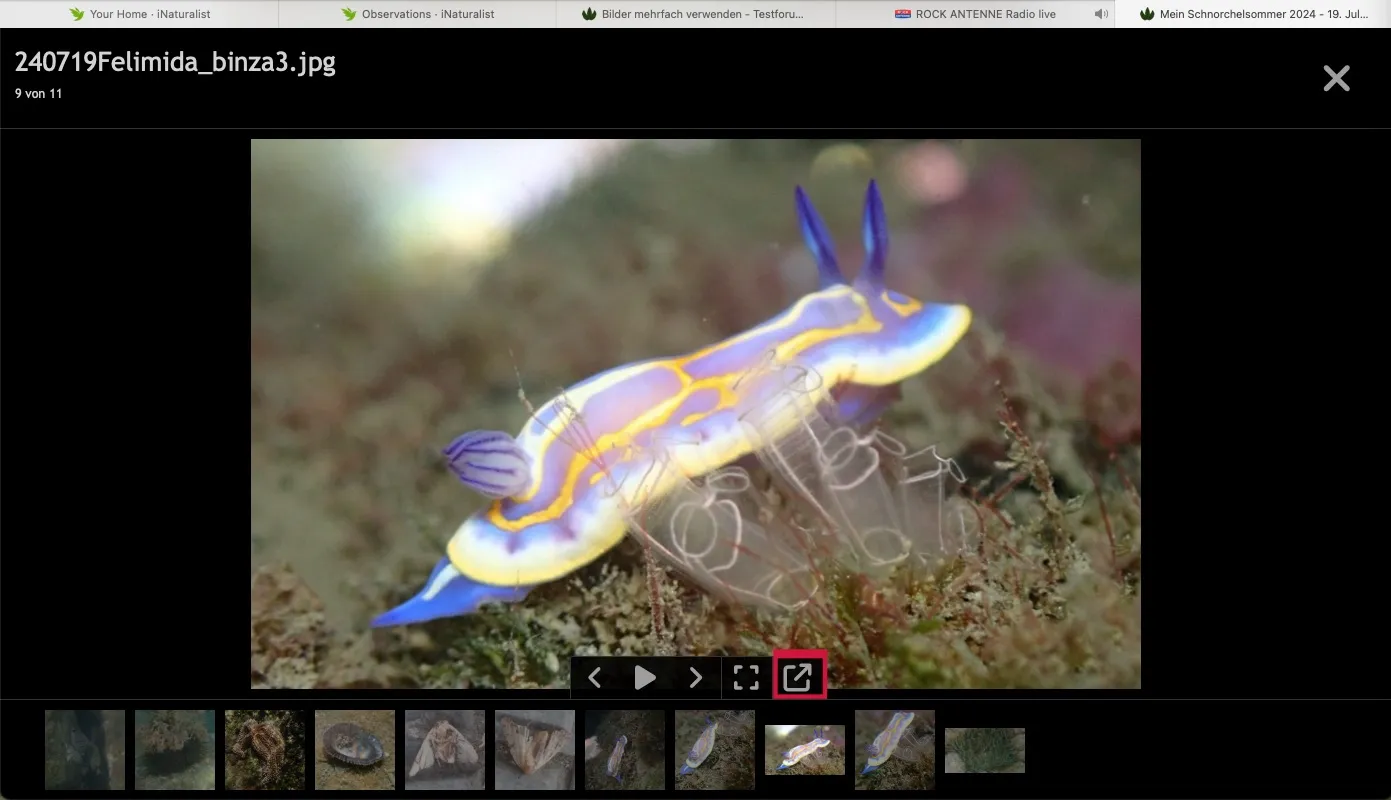Select the seventh thumbnail, small nudibranch on dark ground
This screenshot has width=1391, height=800.
coord(625,750)
